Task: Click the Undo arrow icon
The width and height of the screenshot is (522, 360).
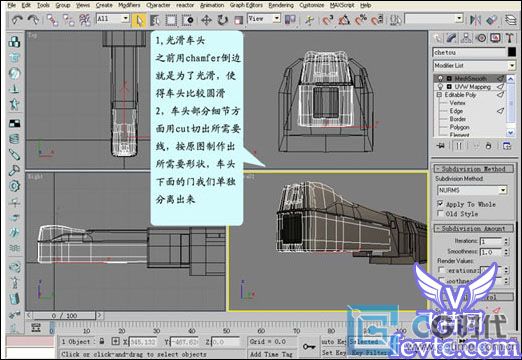Action: pos(17,20)
